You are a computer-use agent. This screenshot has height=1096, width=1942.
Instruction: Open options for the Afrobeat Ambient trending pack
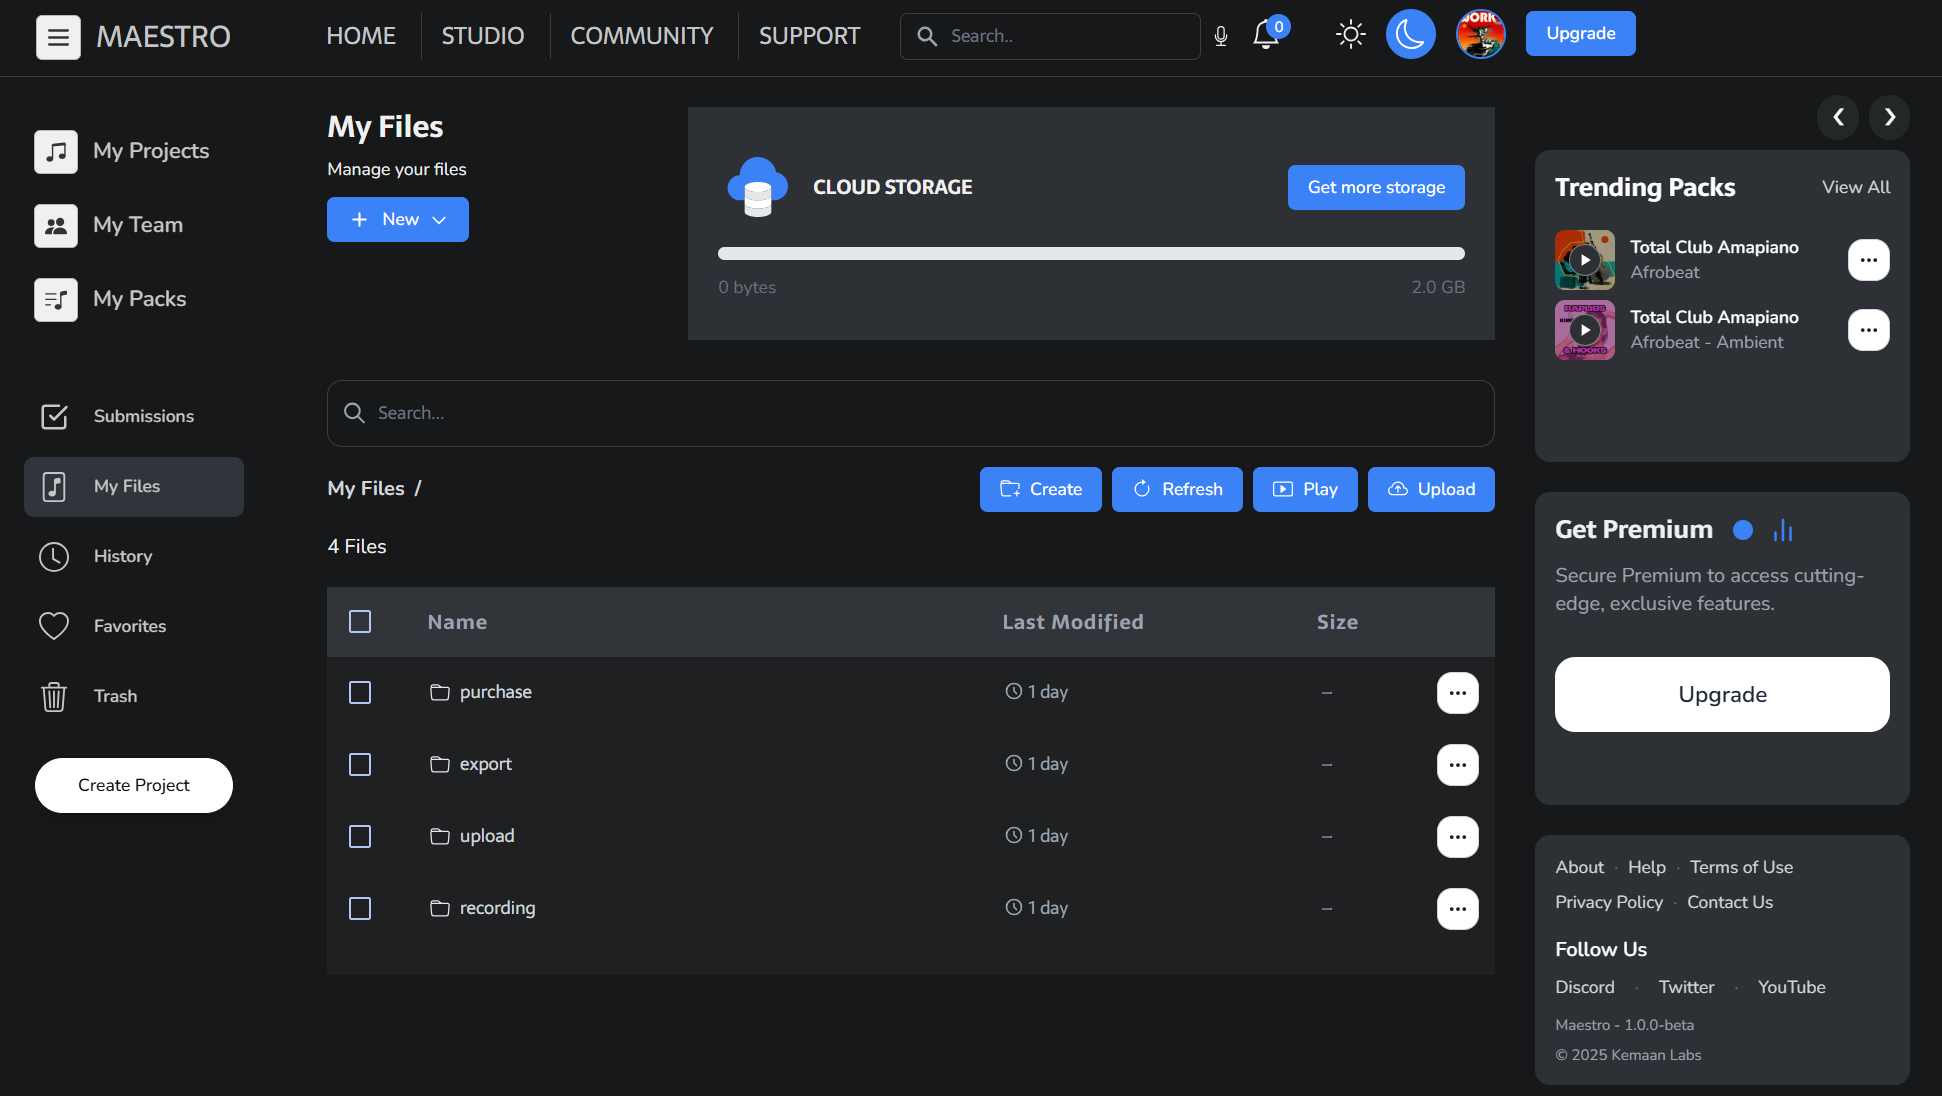tap(1868, 330)
